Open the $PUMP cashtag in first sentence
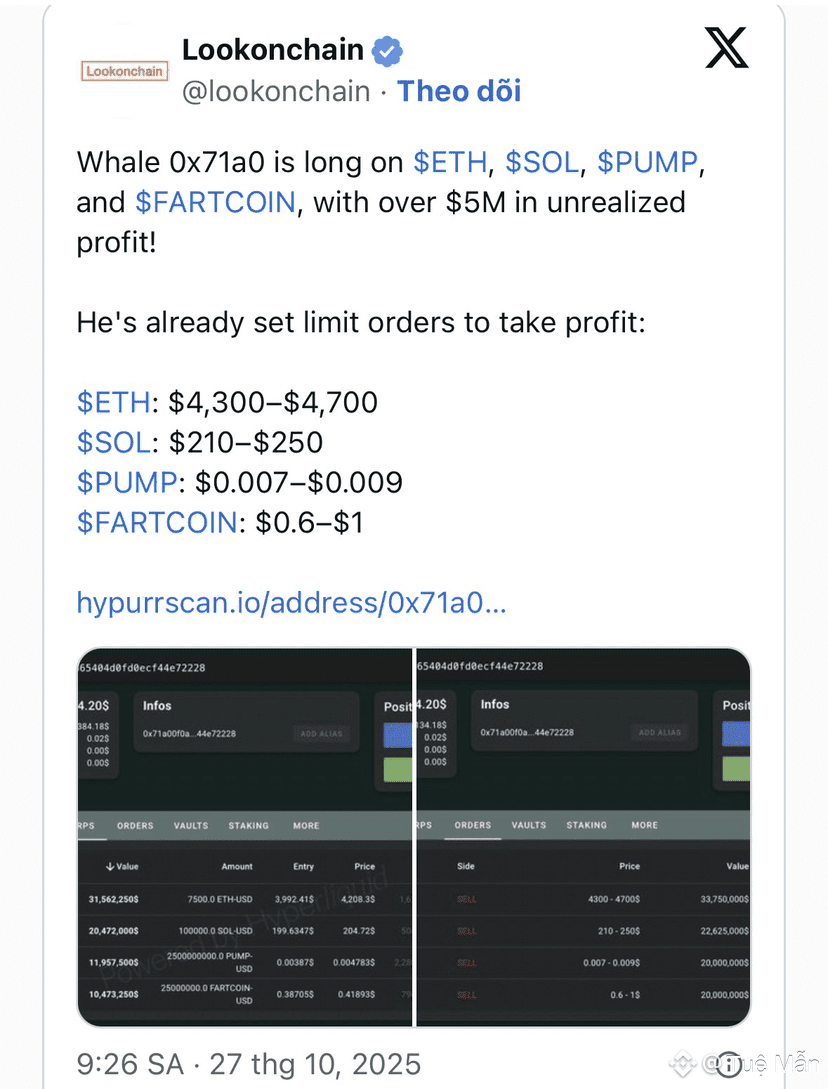The image size is (828, 1089). click(647, 163)
